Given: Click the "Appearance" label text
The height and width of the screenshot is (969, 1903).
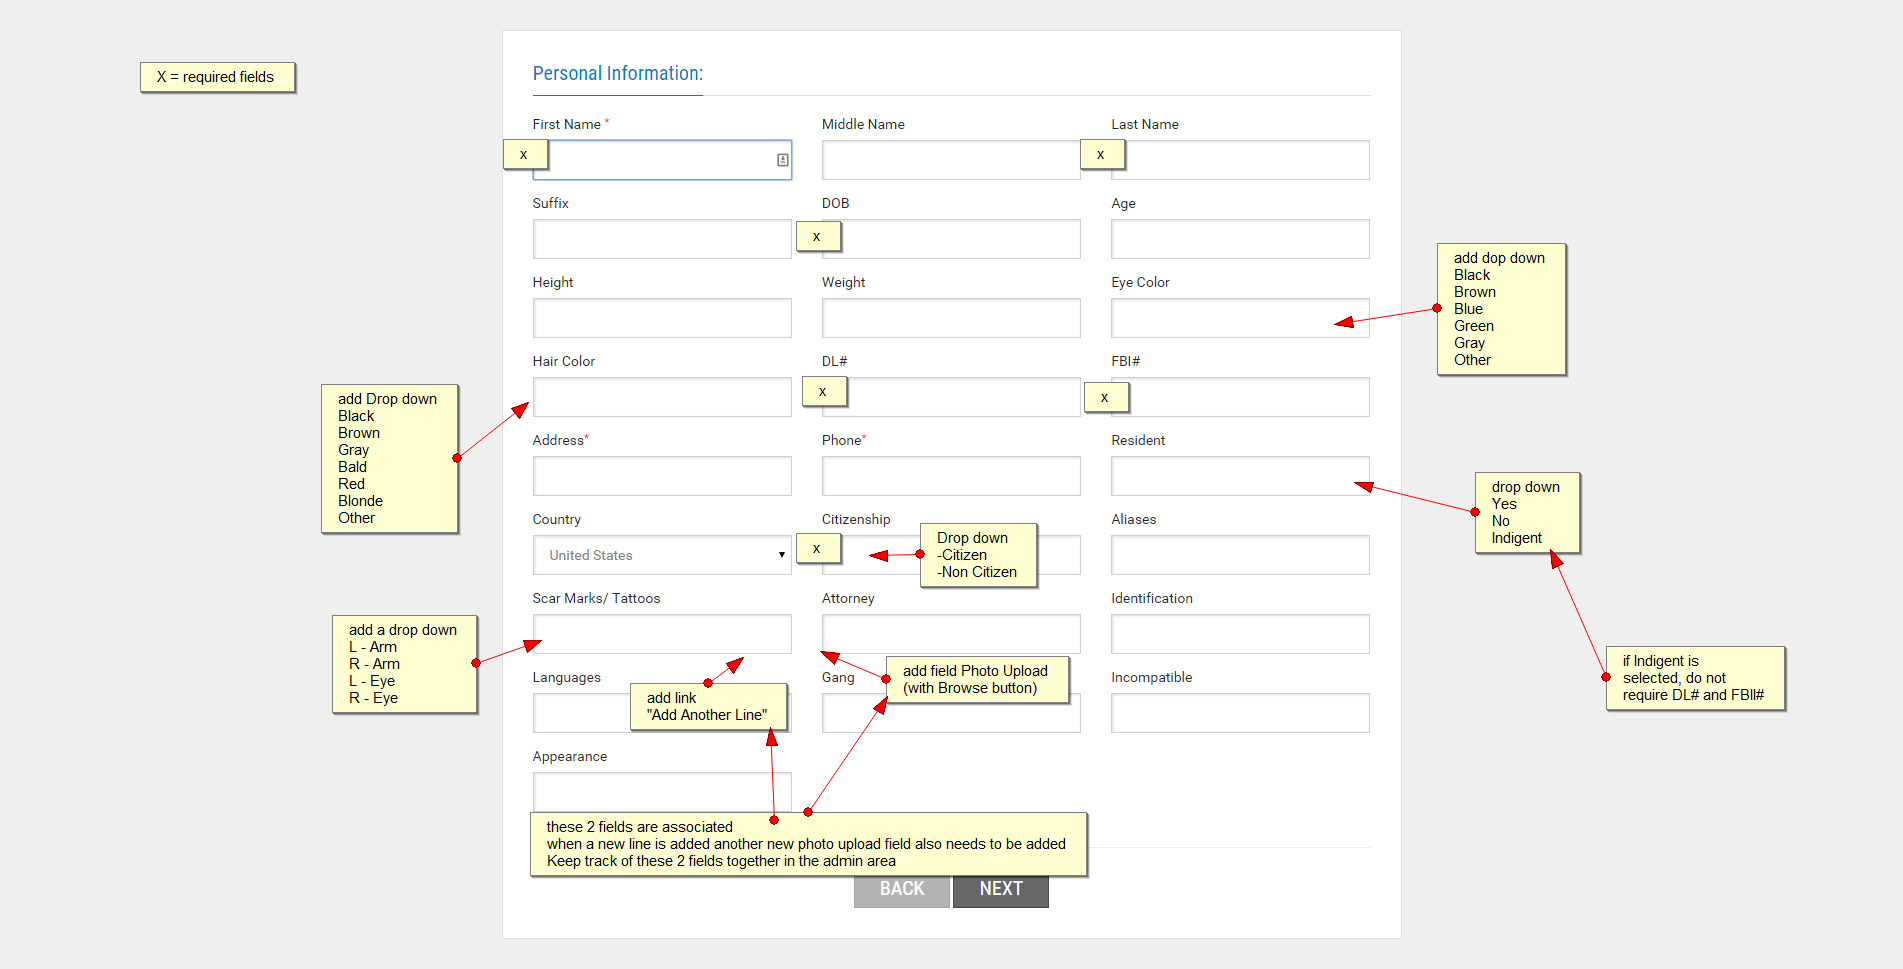Looking at the screenshot, I should point(570,757).
